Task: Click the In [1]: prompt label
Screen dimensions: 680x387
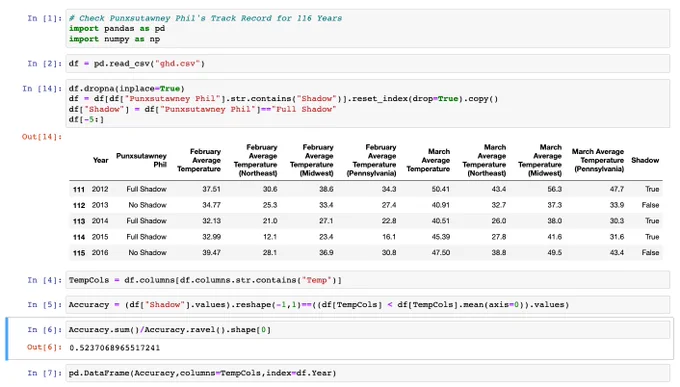Action: (x=44, y=18)
